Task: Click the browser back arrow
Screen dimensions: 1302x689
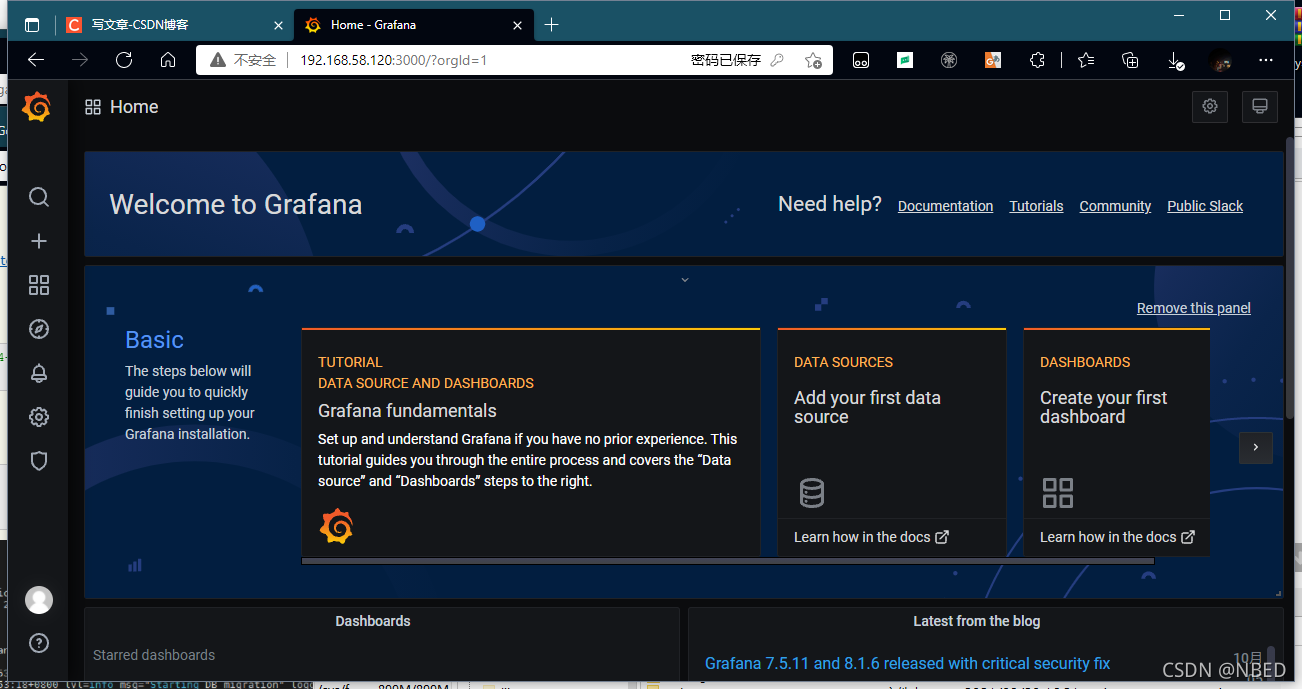Action: click(x=36, y=60)
